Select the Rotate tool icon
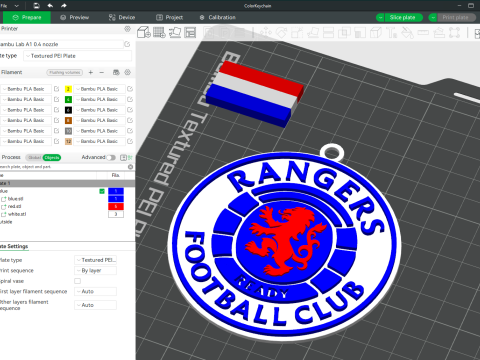Screen dimensions: 480x360 281,33
